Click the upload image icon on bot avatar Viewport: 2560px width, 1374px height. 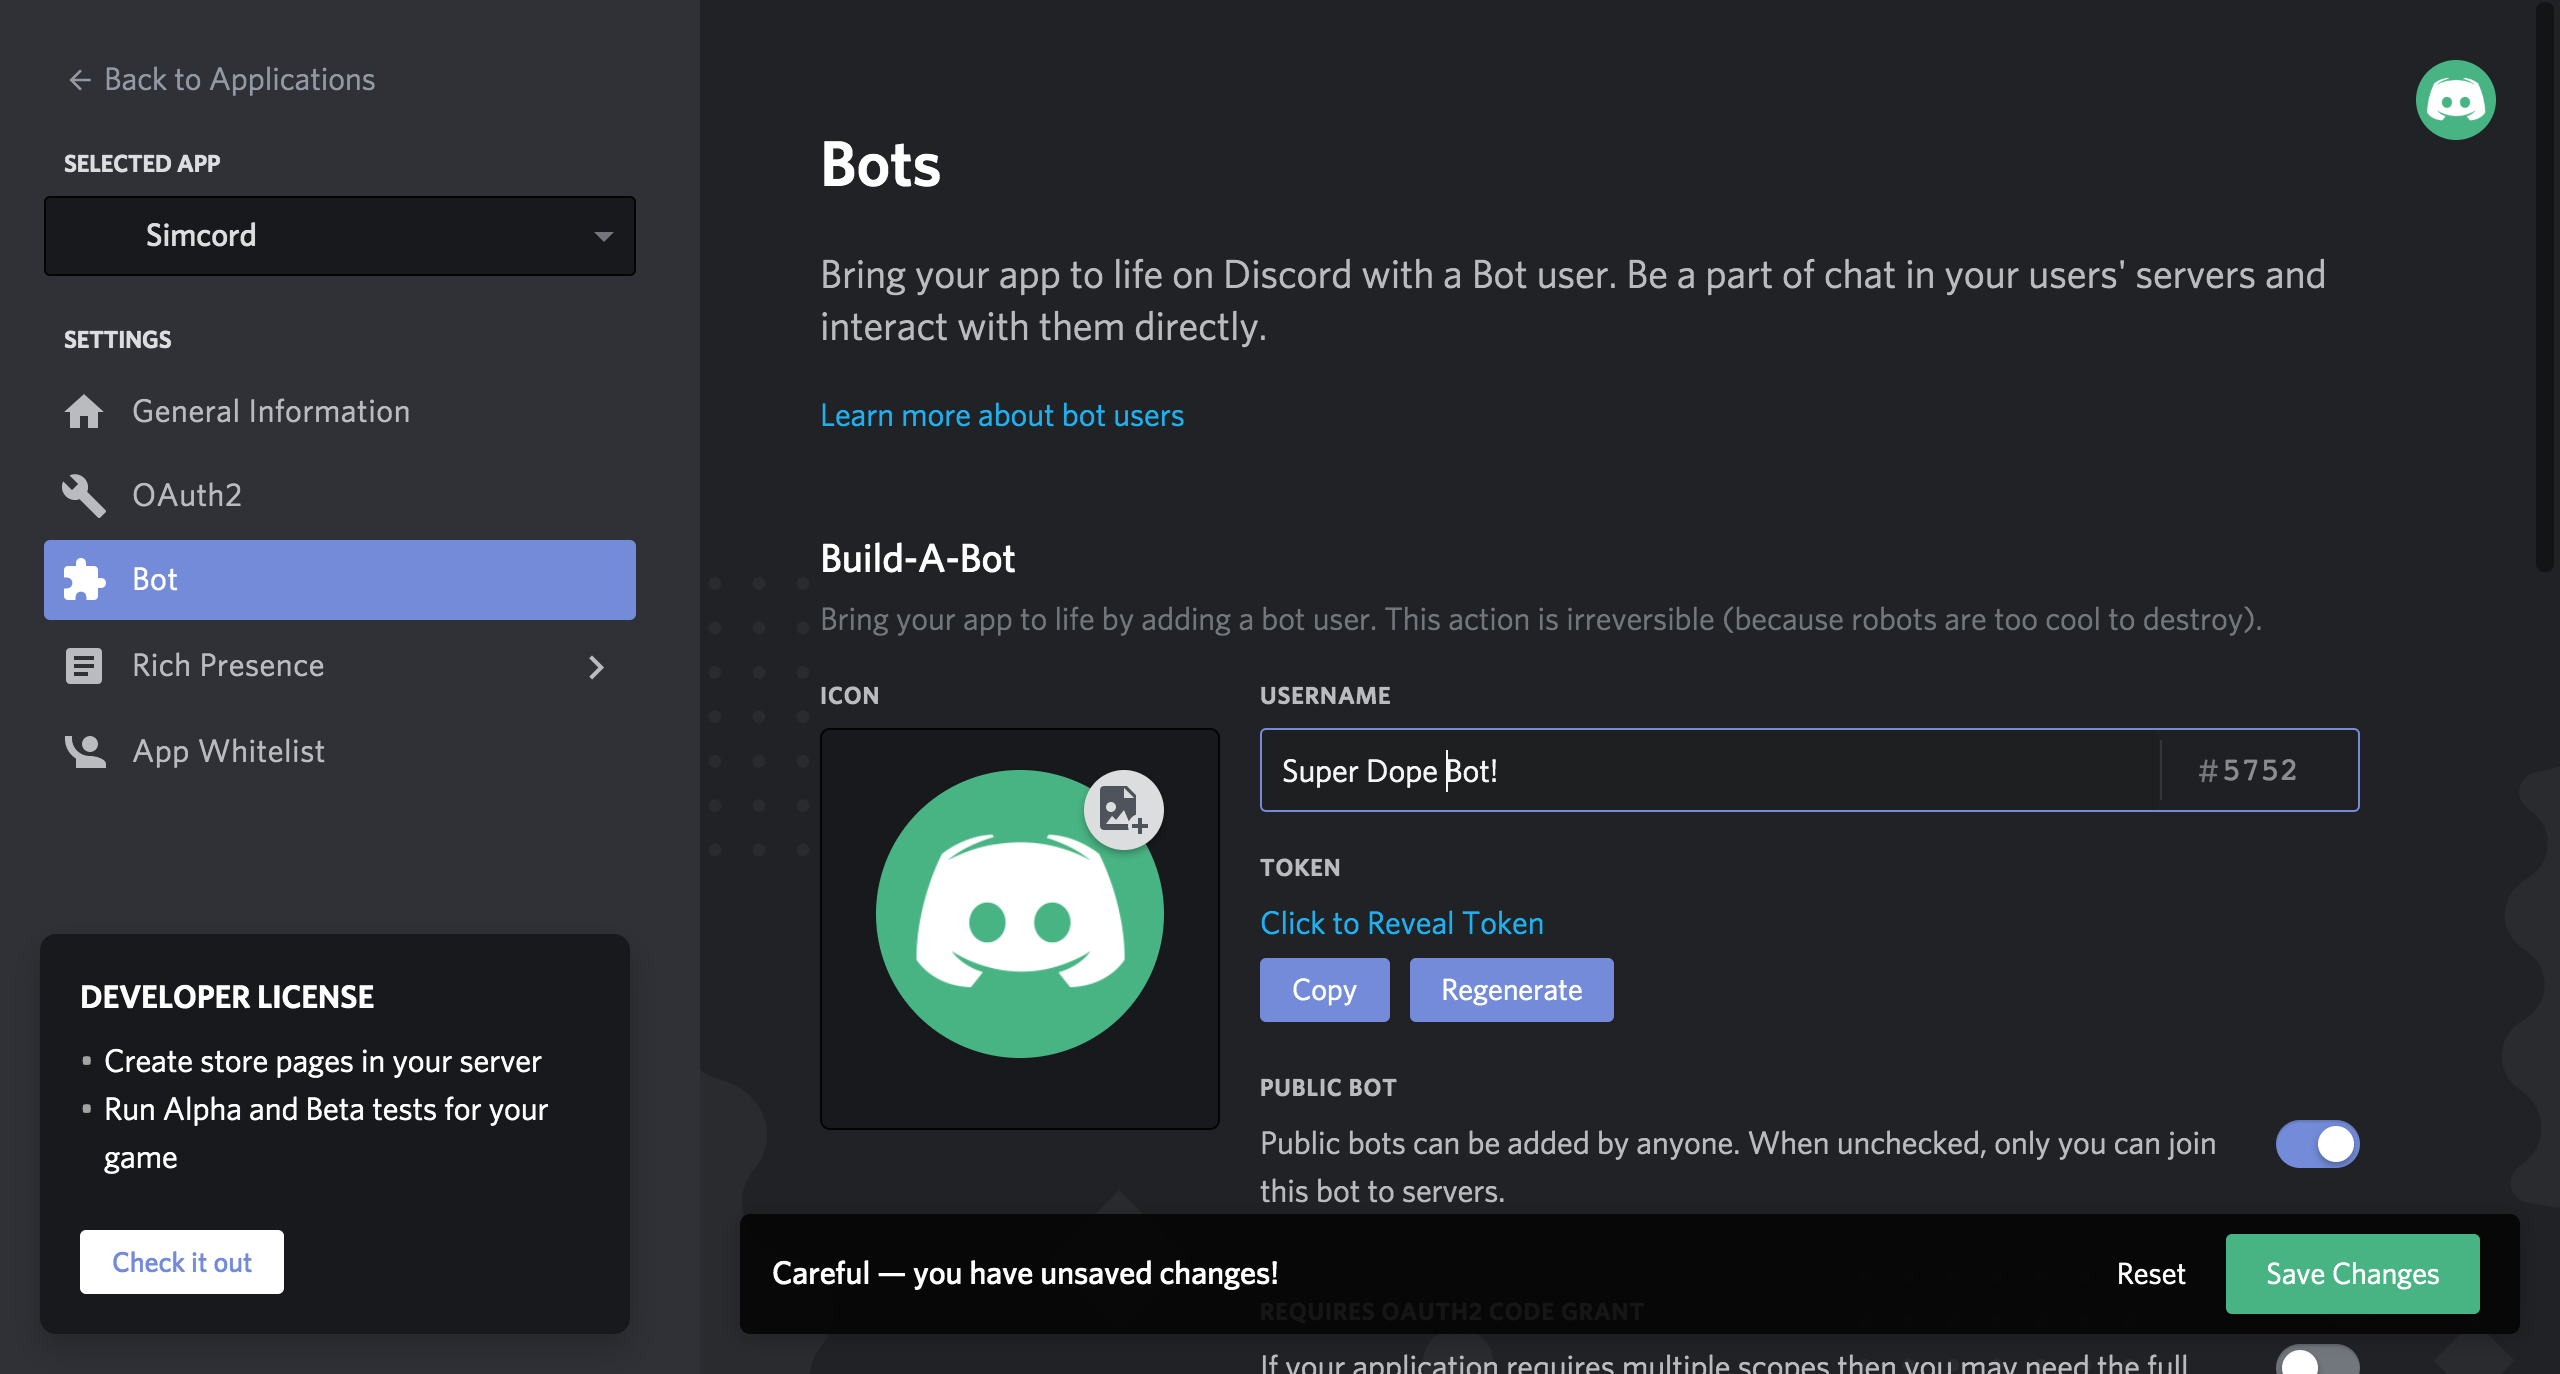coord(1123,809)
